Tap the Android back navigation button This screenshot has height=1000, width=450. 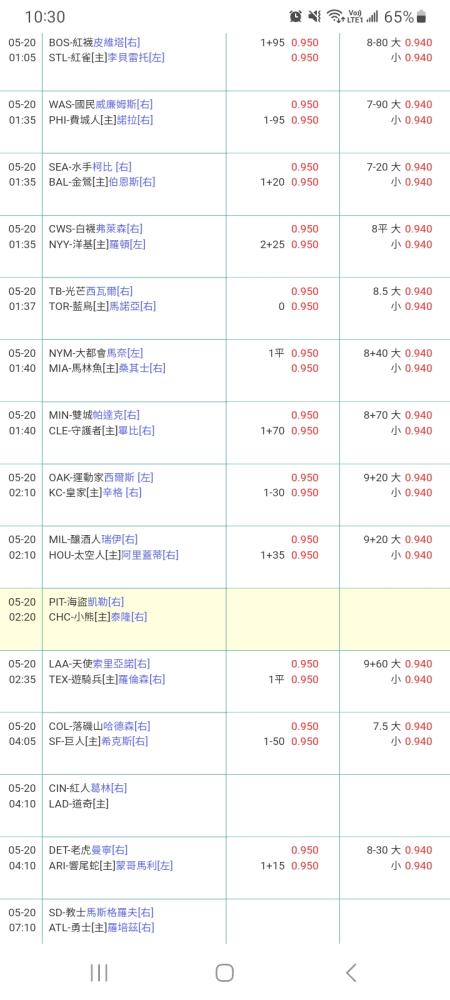351,972
